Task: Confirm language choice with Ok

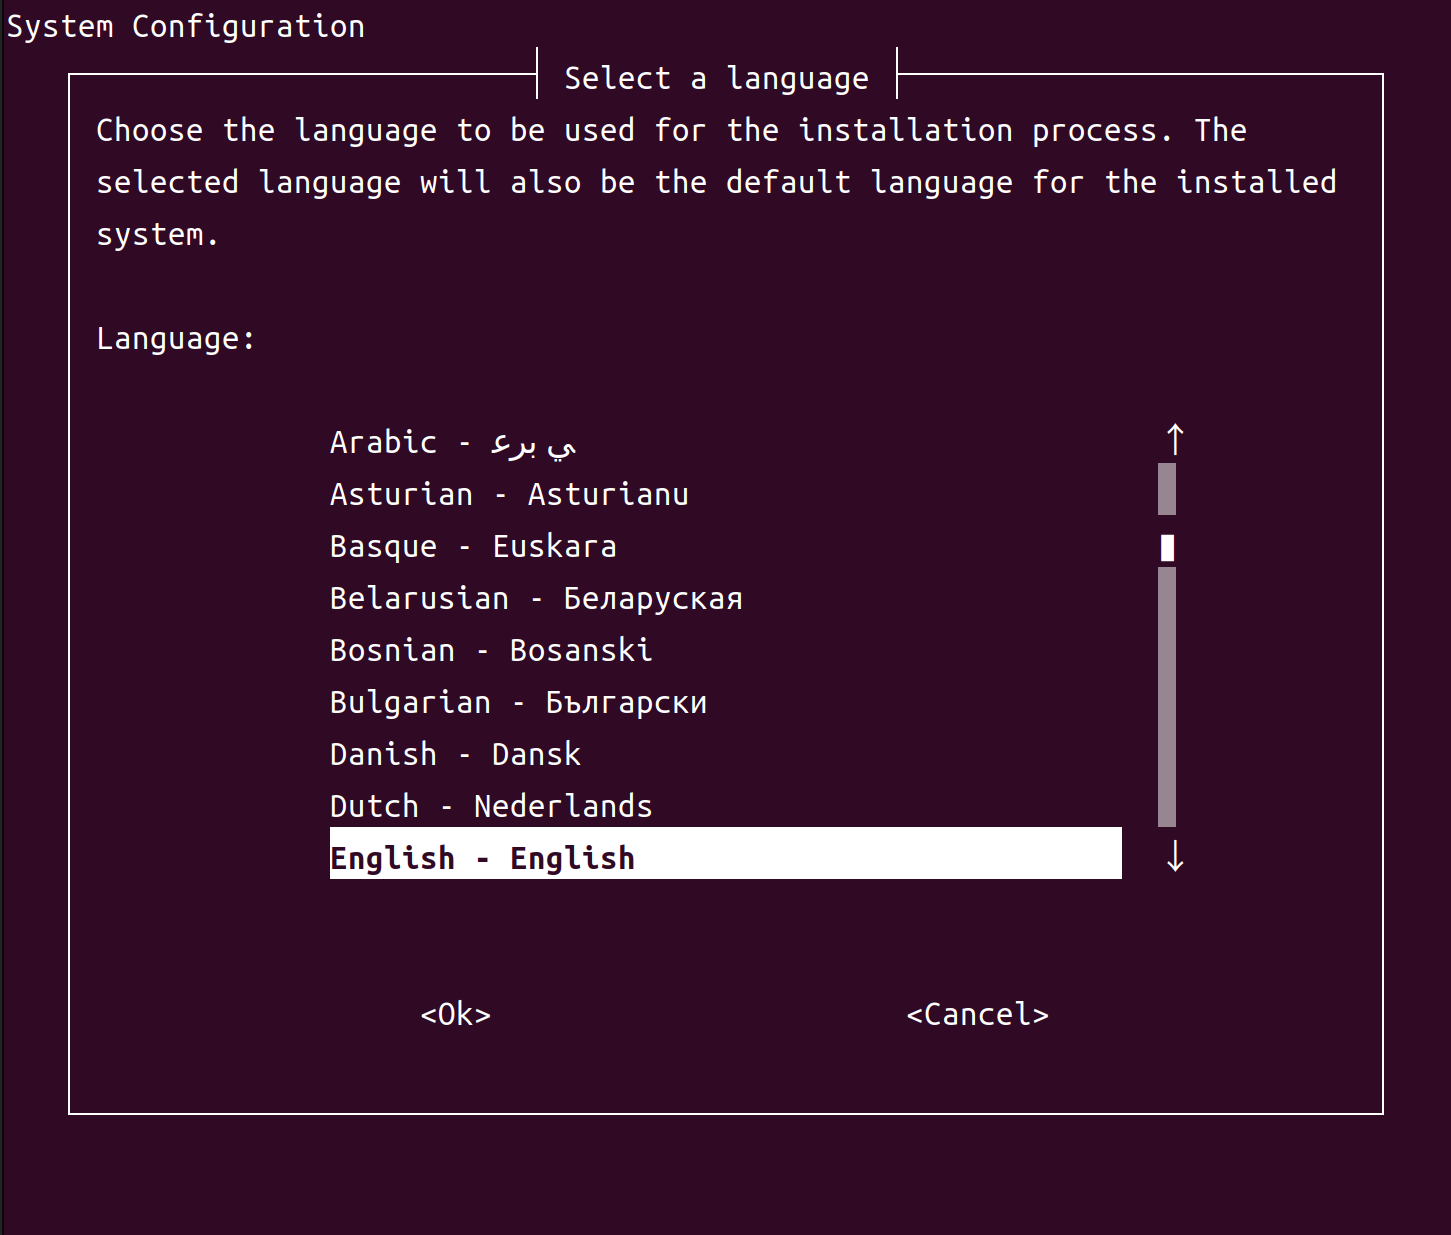Action: [x=455, y=1014]
